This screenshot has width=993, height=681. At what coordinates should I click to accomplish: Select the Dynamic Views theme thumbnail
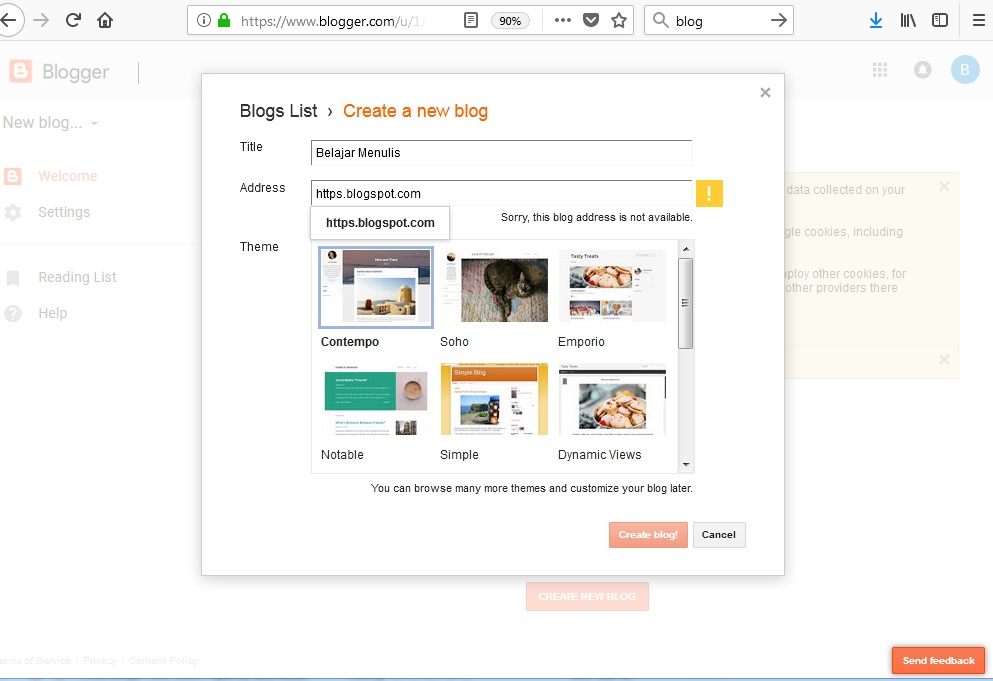[x=612, y=400]
